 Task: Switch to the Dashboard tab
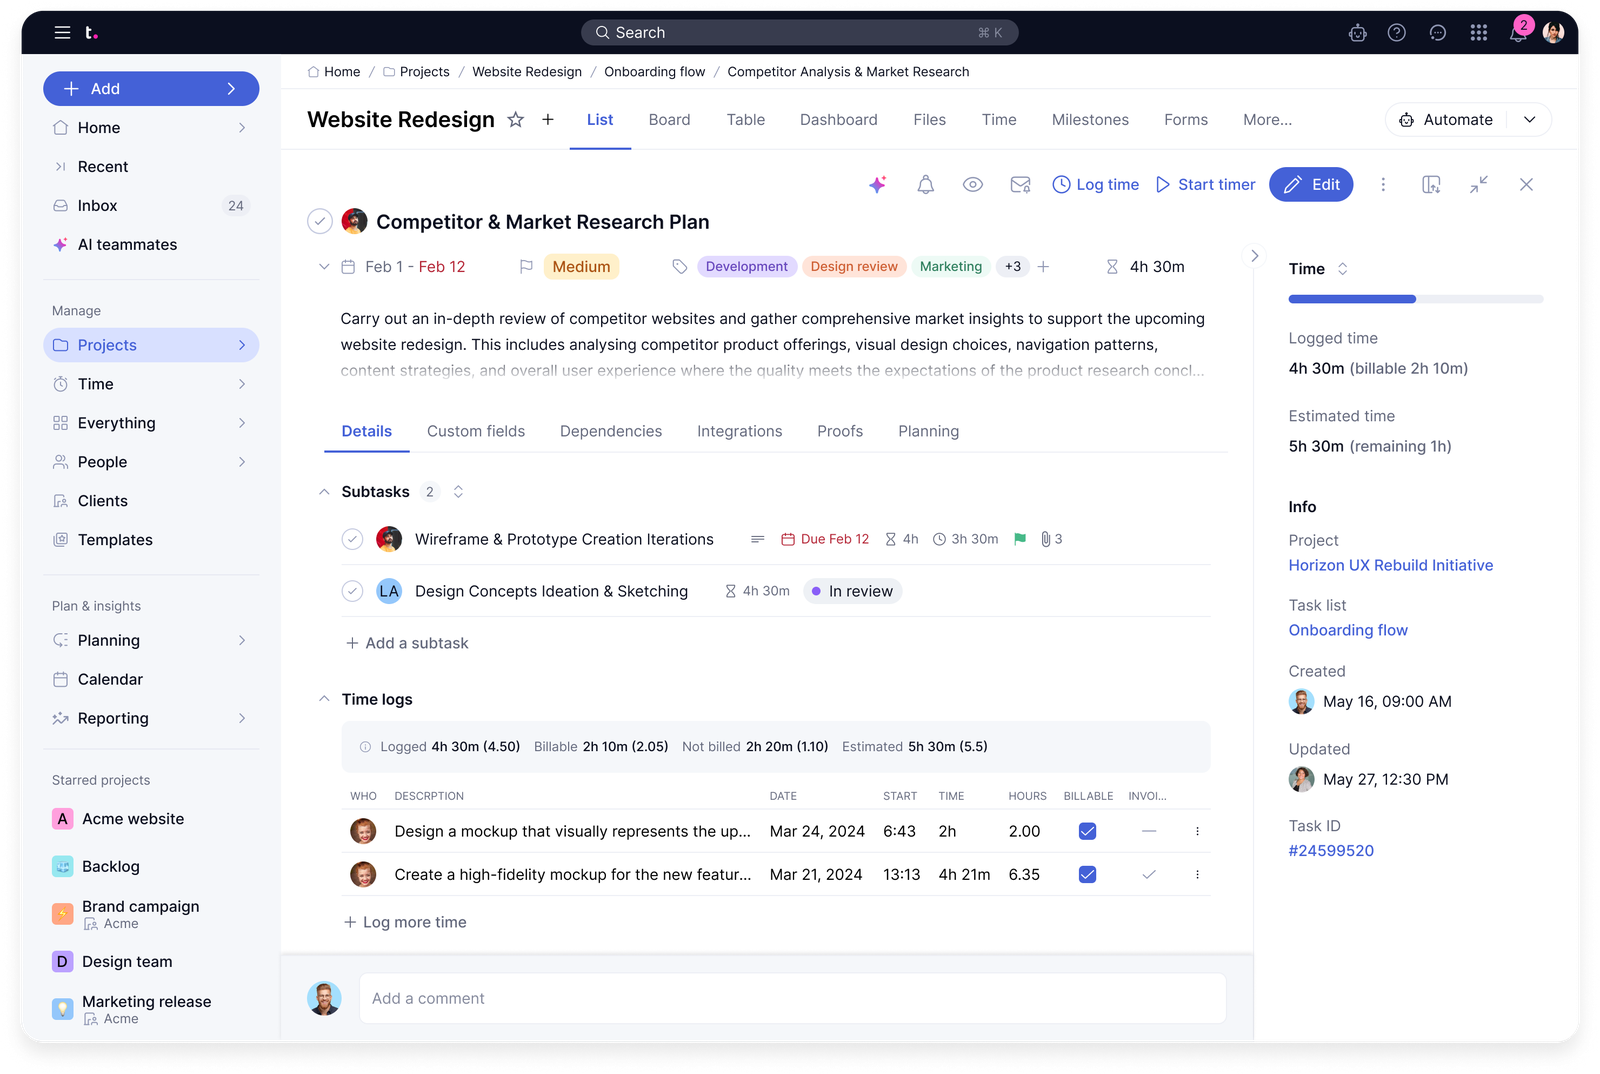click(839, 120)
